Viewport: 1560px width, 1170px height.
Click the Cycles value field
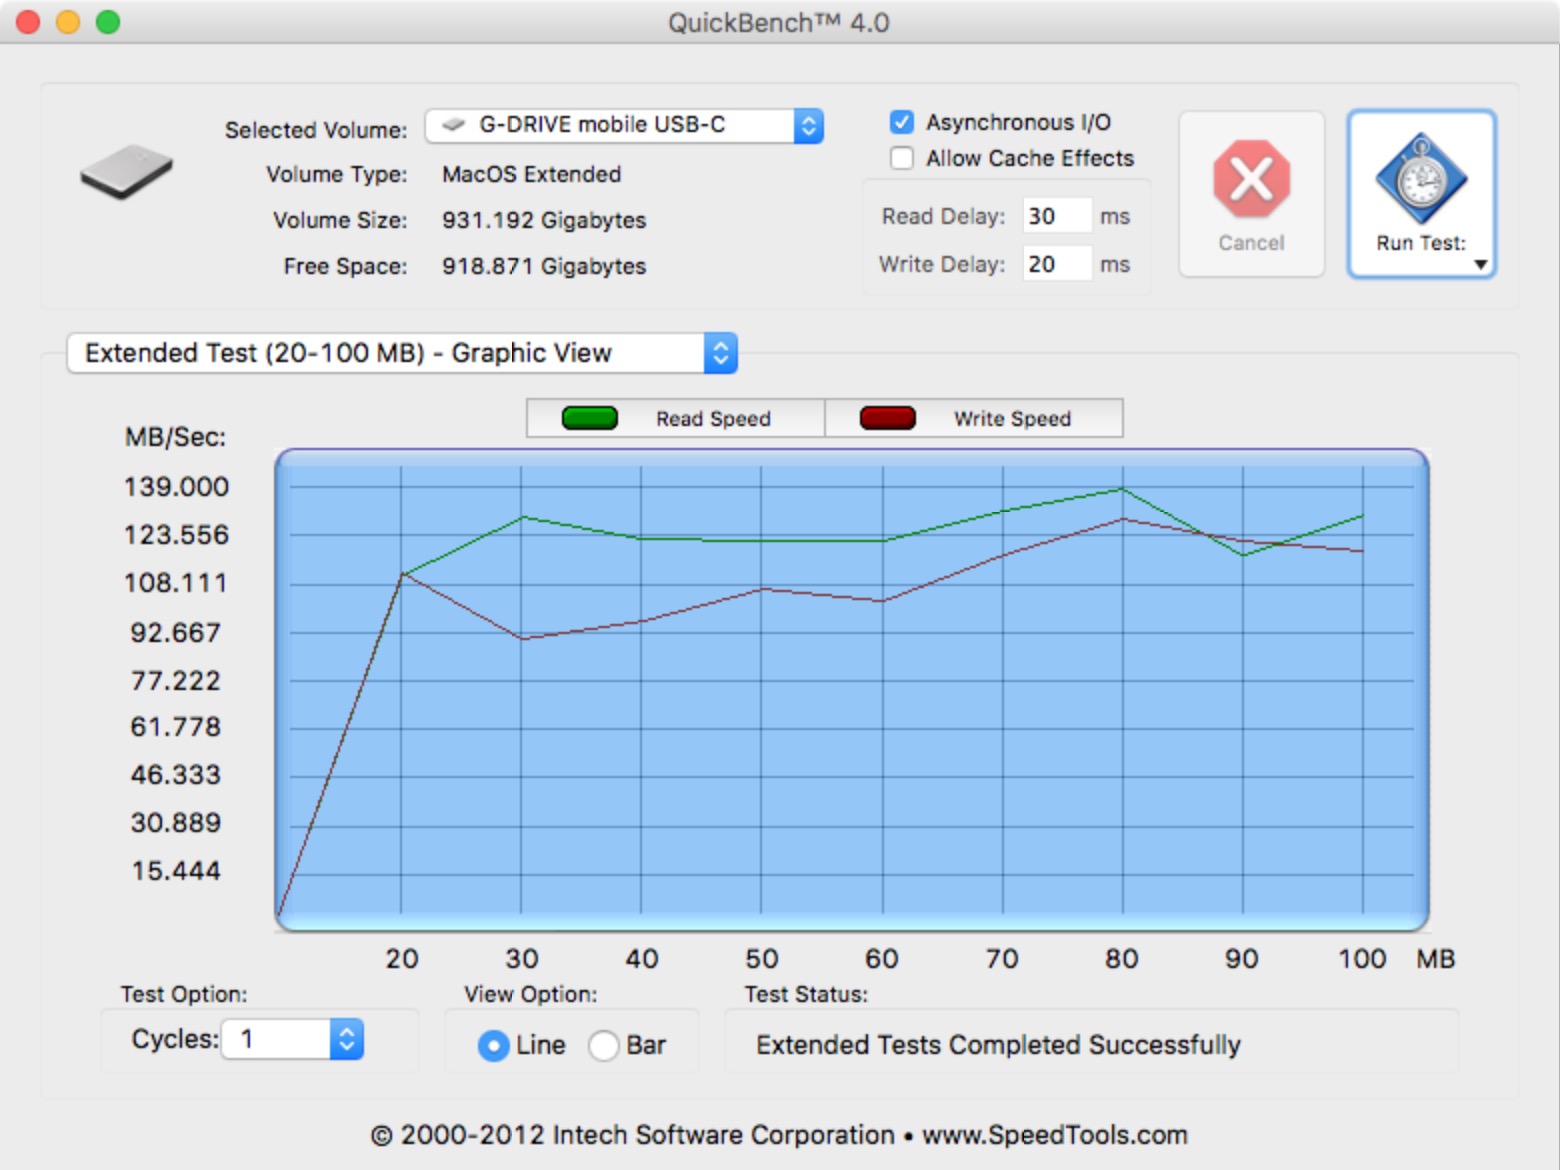276,1039
